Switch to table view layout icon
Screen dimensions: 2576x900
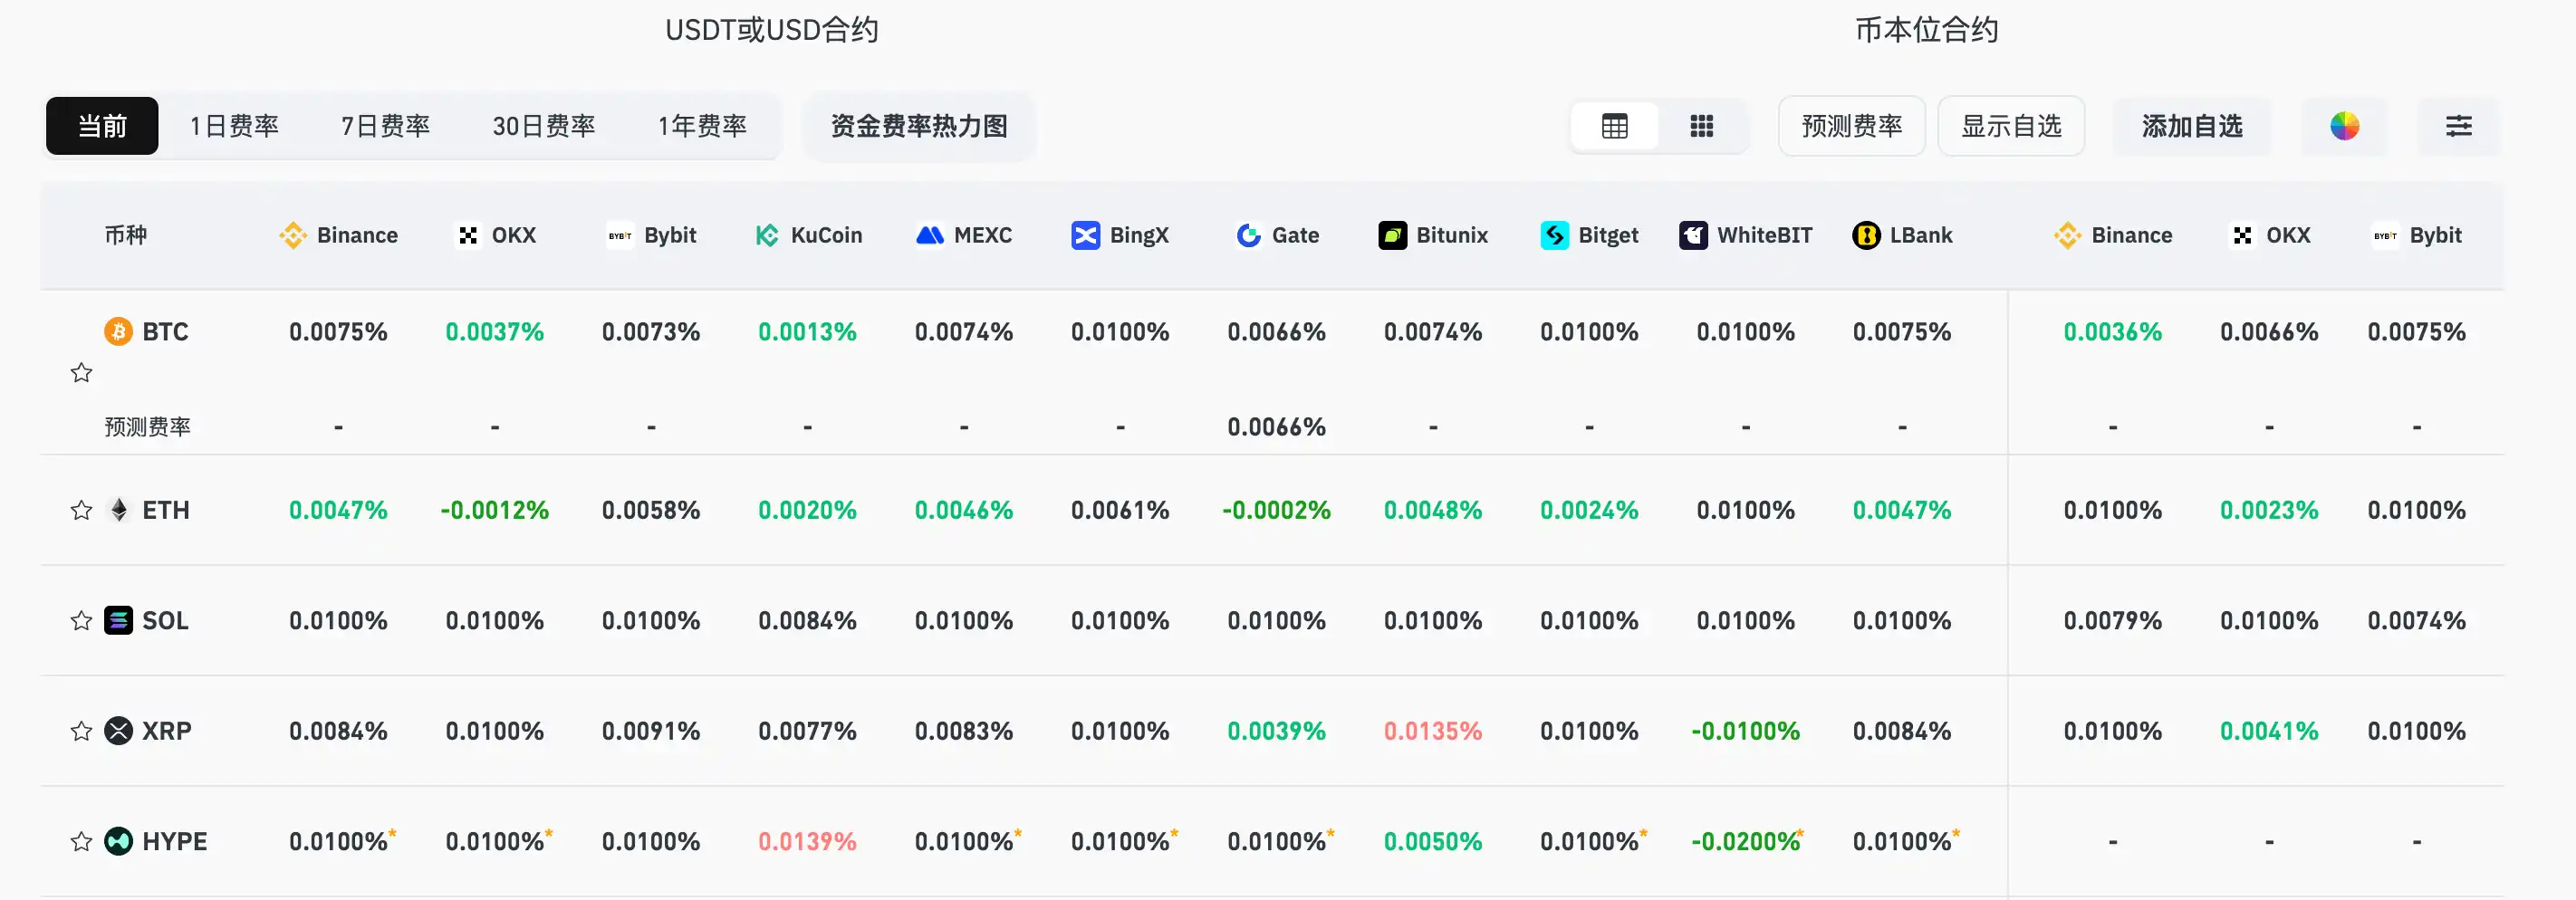[1614, 126]
